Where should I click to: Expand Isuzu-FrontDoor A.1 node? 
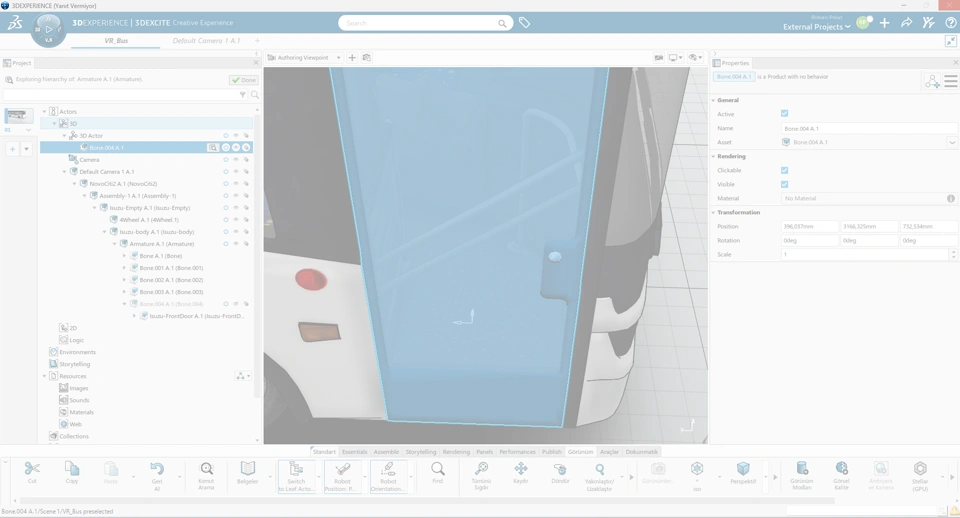pos(135,316)
